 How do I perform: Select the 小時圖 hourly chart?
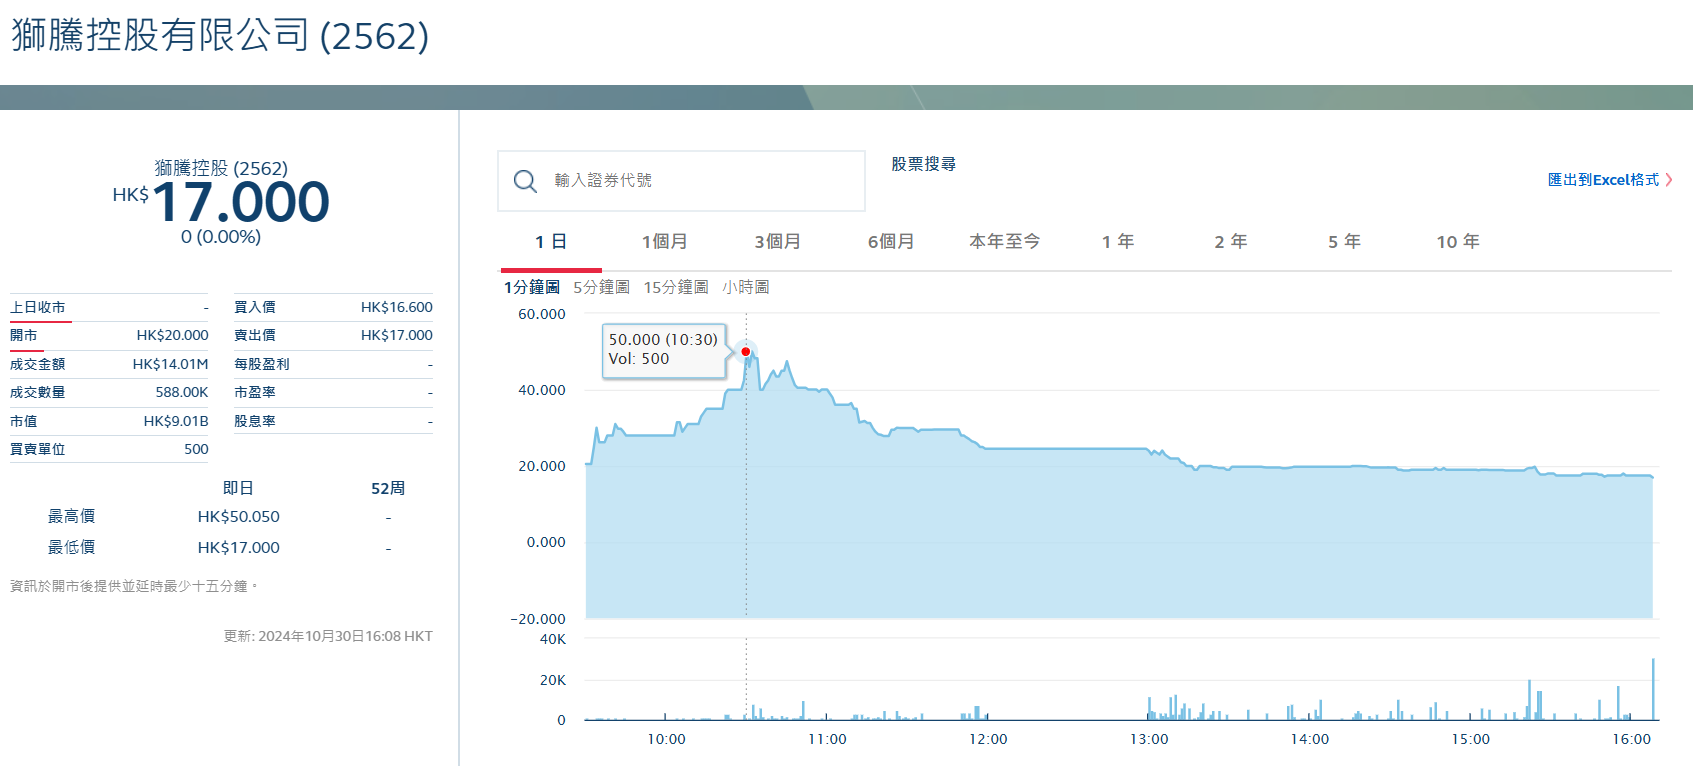click(x=746, y=288)
